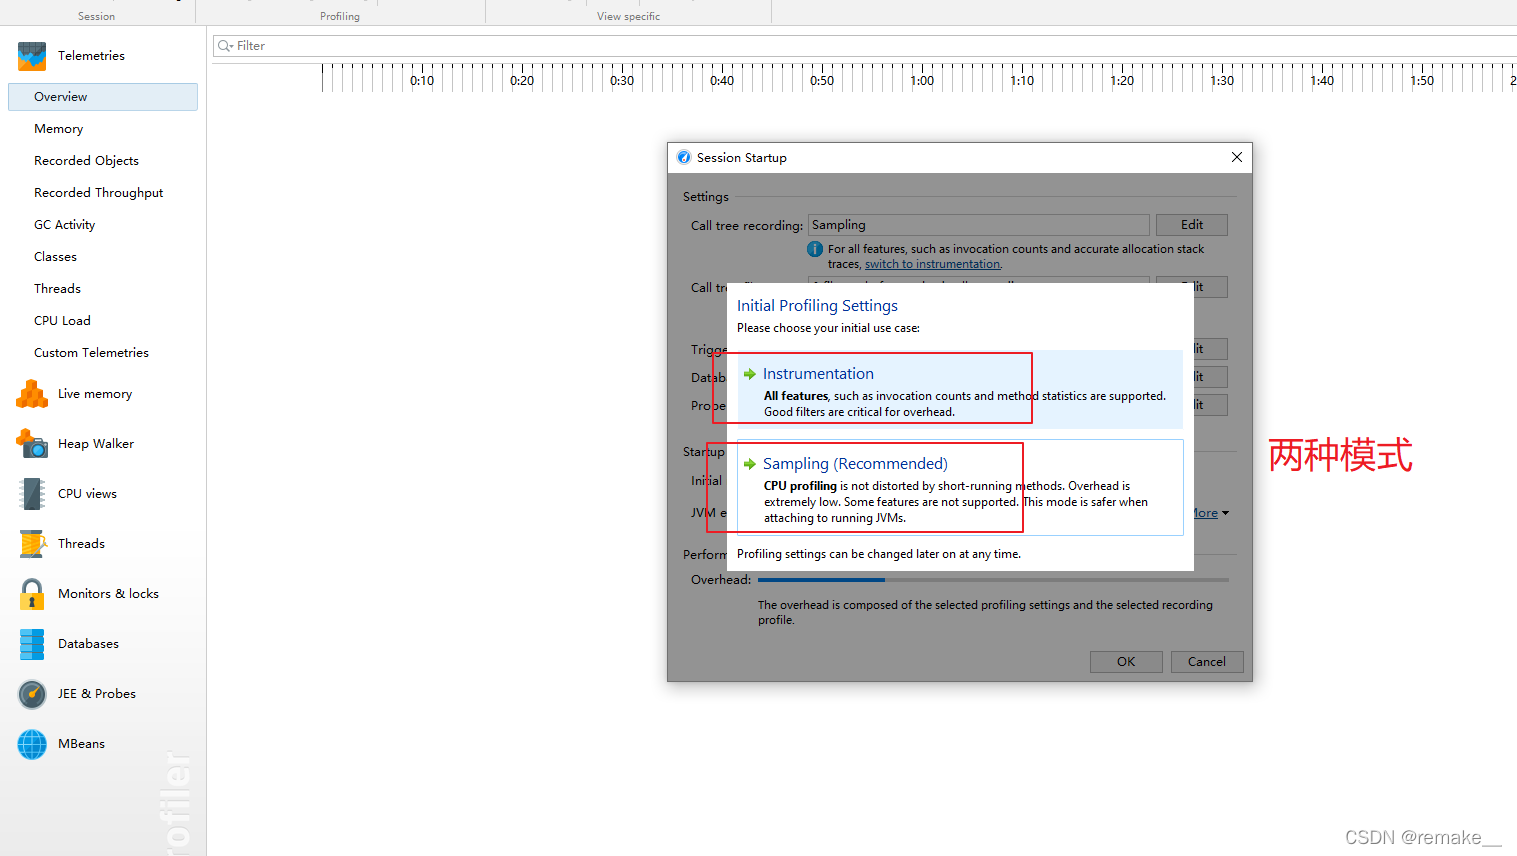1517x856 pixels.
Task: Choose the Instrumentation use case
Action: pyautogui.click(x=960, y=390)
